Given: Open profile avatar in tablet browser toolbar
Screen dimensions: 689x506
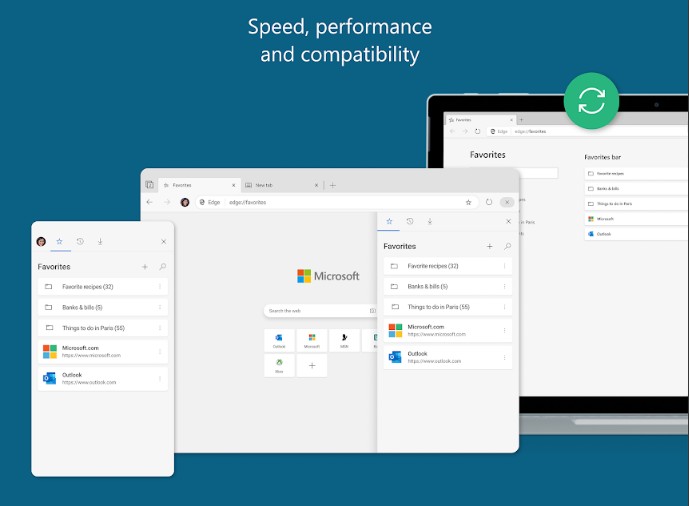Looking at the screenshot, I should point(185,202).
